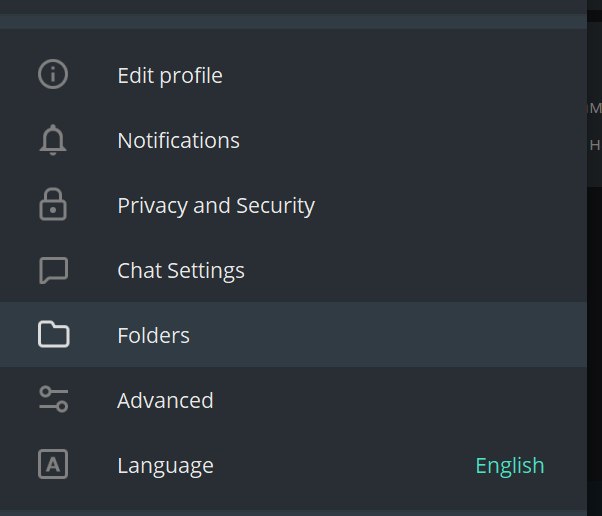Open Chat Settings text entry
Viewport: 602px width, 516px height.
(181, 271)
